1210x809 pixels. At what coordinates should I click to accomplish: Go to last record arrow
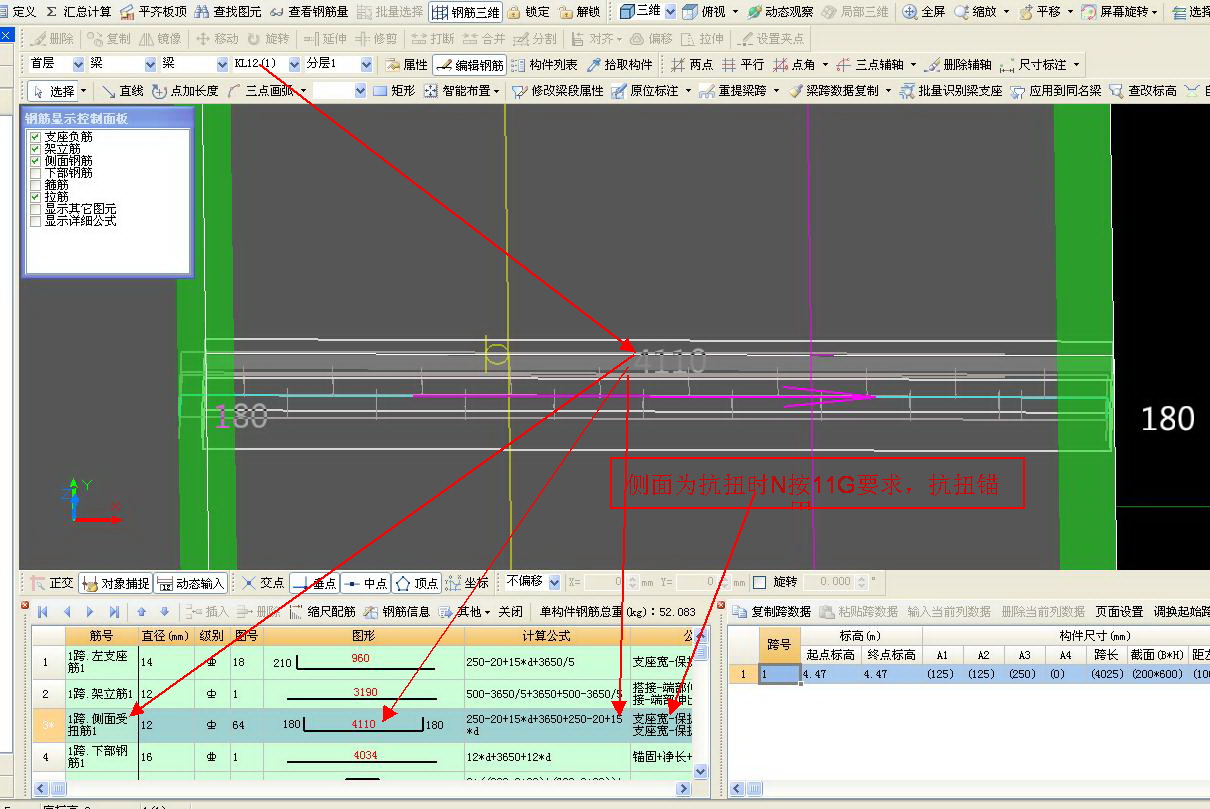pyautogui.click(x=115, y=612)
